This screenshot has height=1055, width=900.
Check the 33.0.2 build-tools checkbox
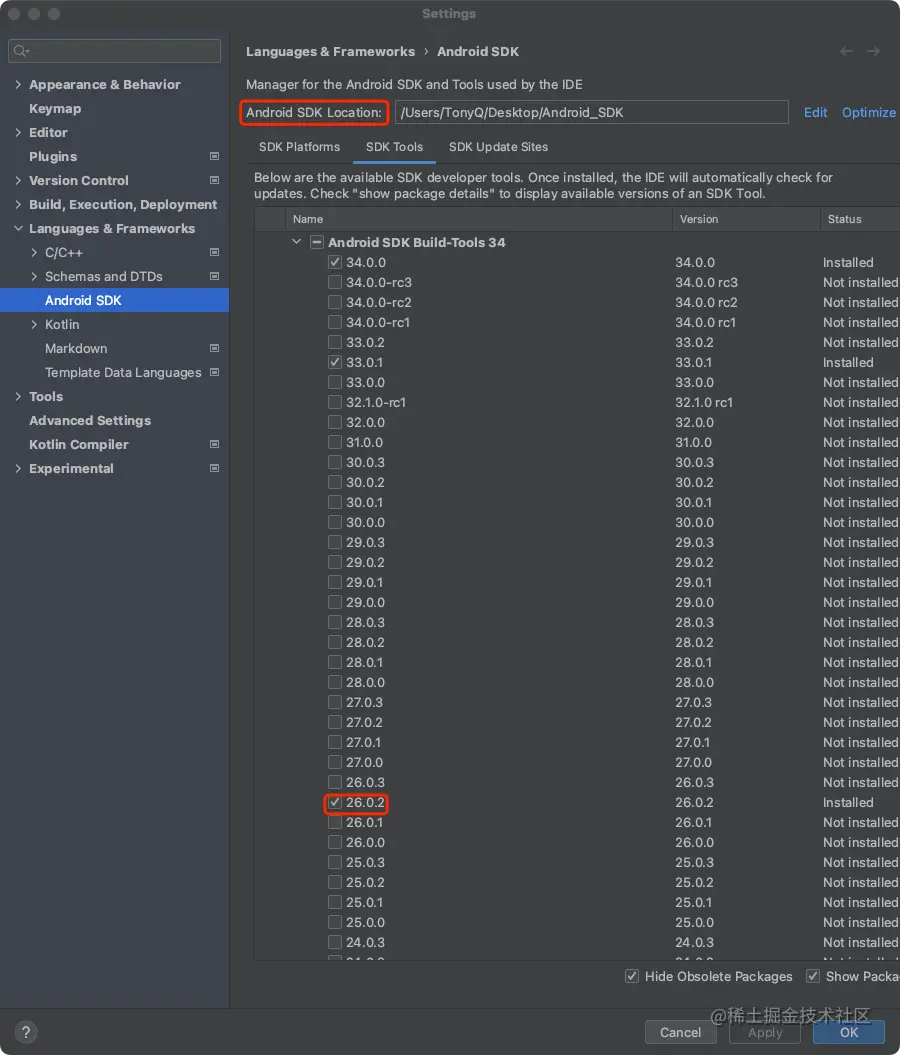click(334, 342)
